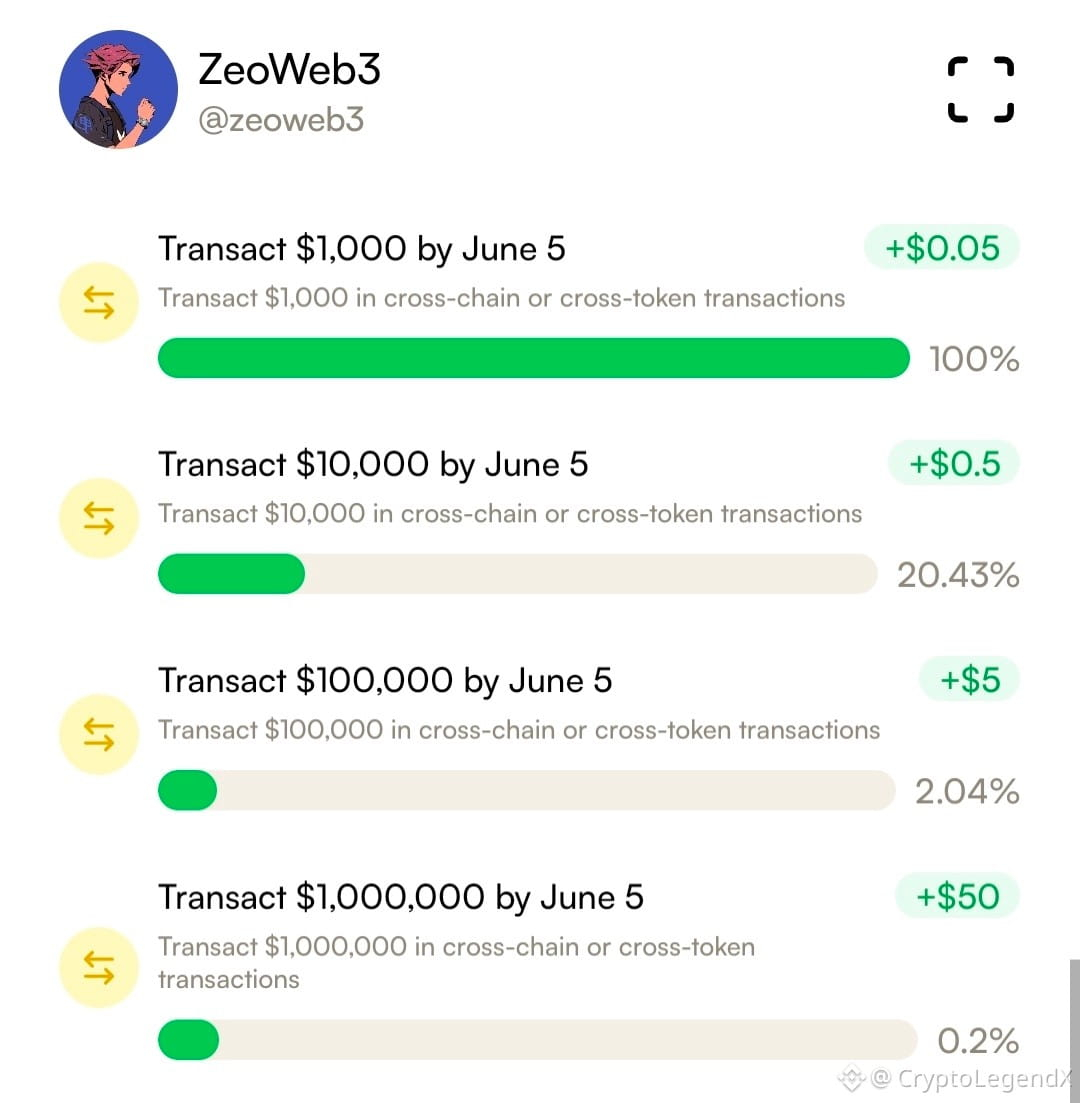Viewport: 1080px width, 1103px height.
Task: Open the QR scan frame icon
Action: tap(981, 89)
